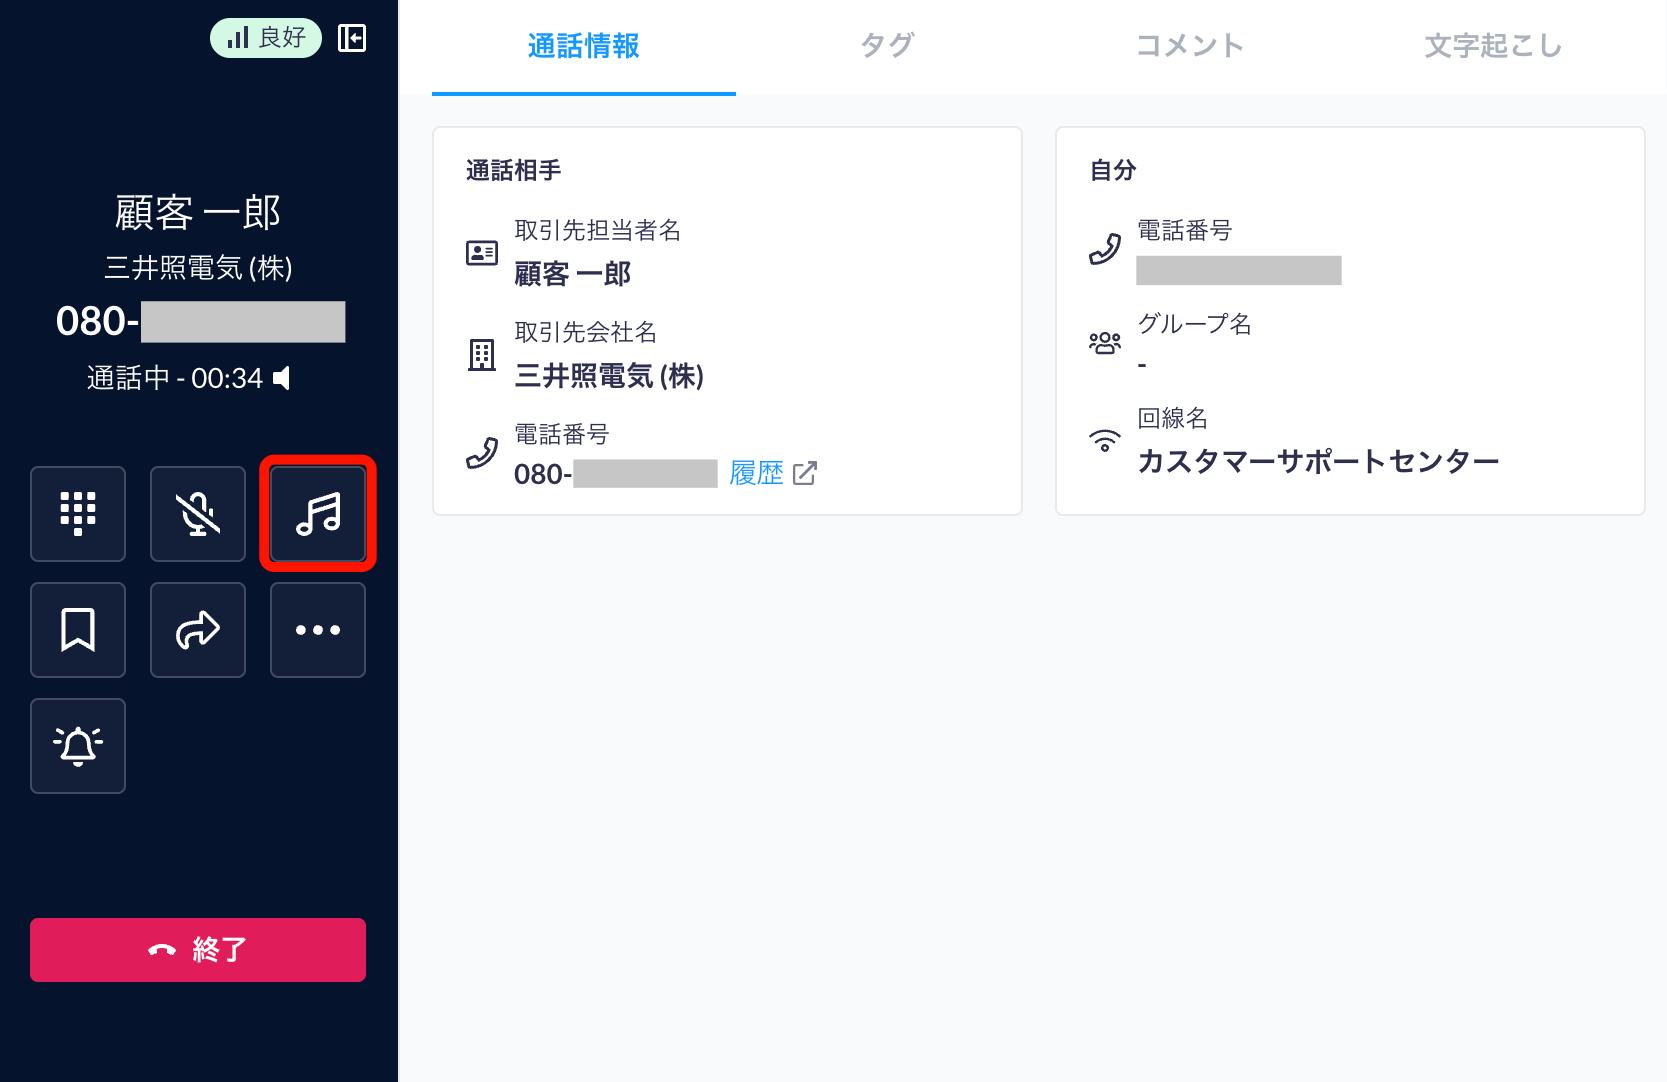Select line name カスタマーサポートセンター
1667x1082 pixels.
1318,461
